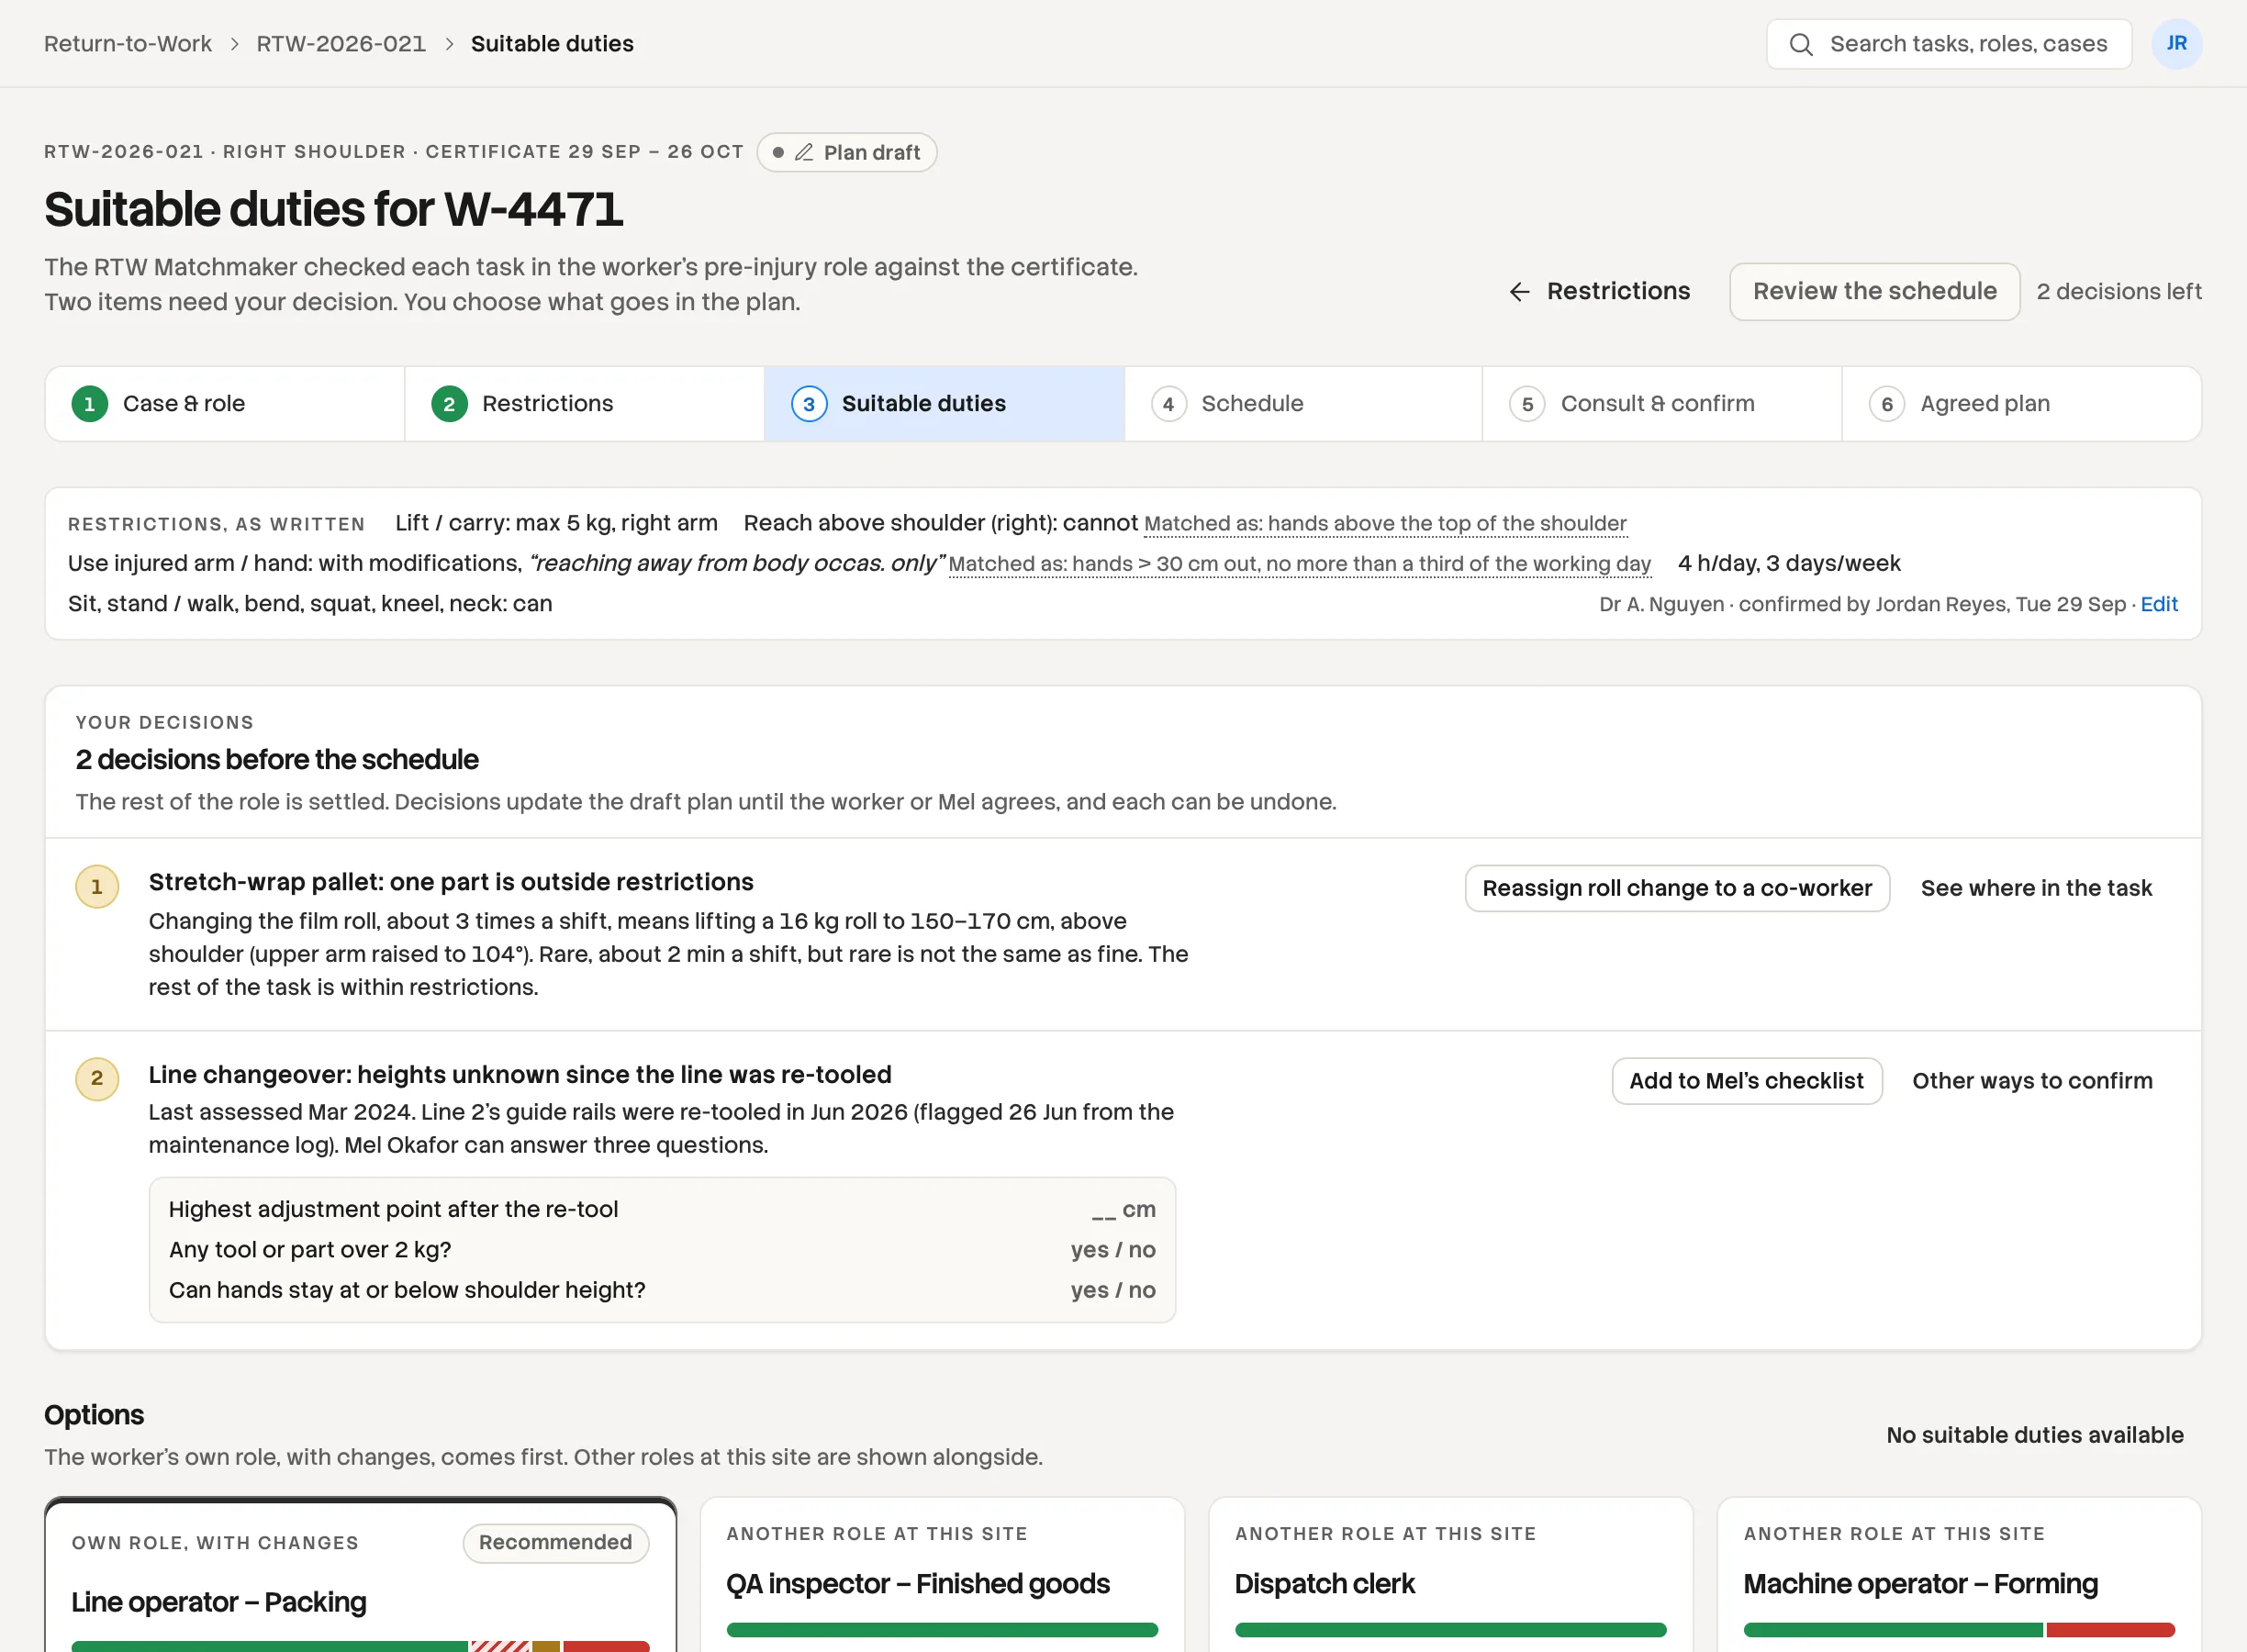Image resolution: width=2247 pixels, height=1652 pixels.
Task: Click step 1 green circle icon
Action: (90, 404)
